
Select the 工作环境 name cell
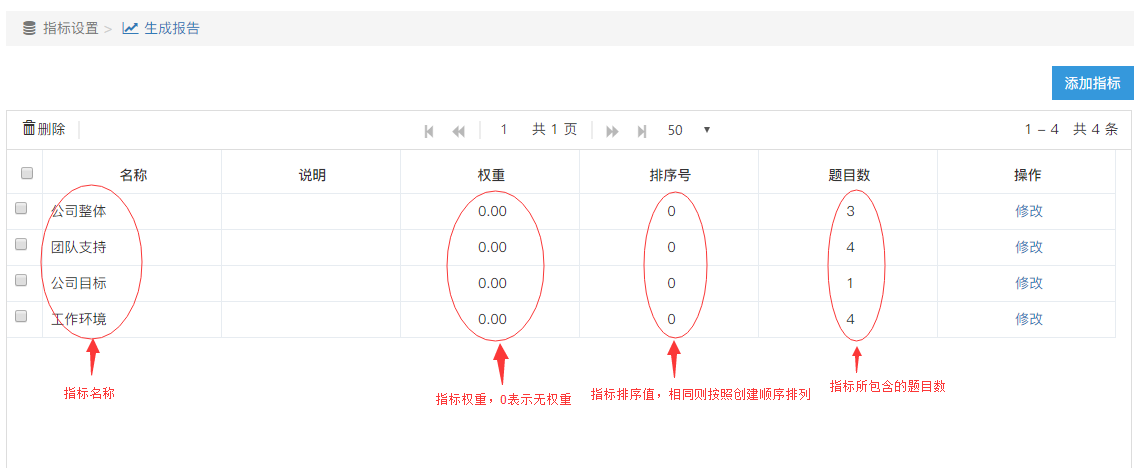tap(132, 319)
